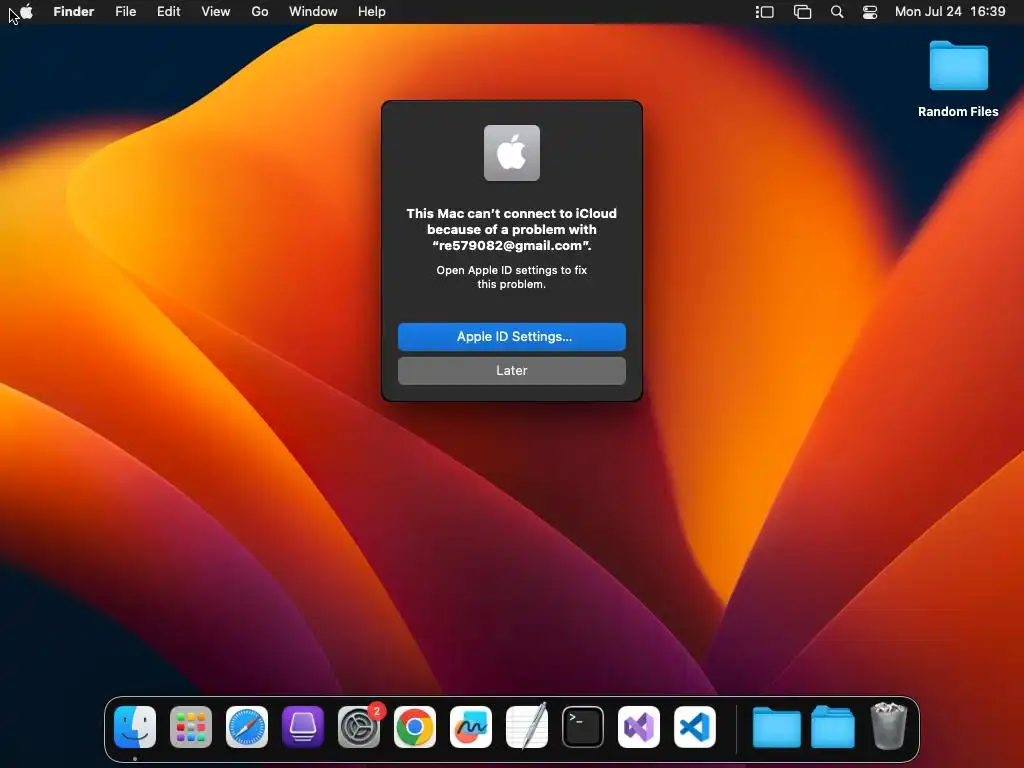Image resolution: width=1024 pixels, height=768 pixels.
Task: Click the Random Files folder label
Action: 958,112
